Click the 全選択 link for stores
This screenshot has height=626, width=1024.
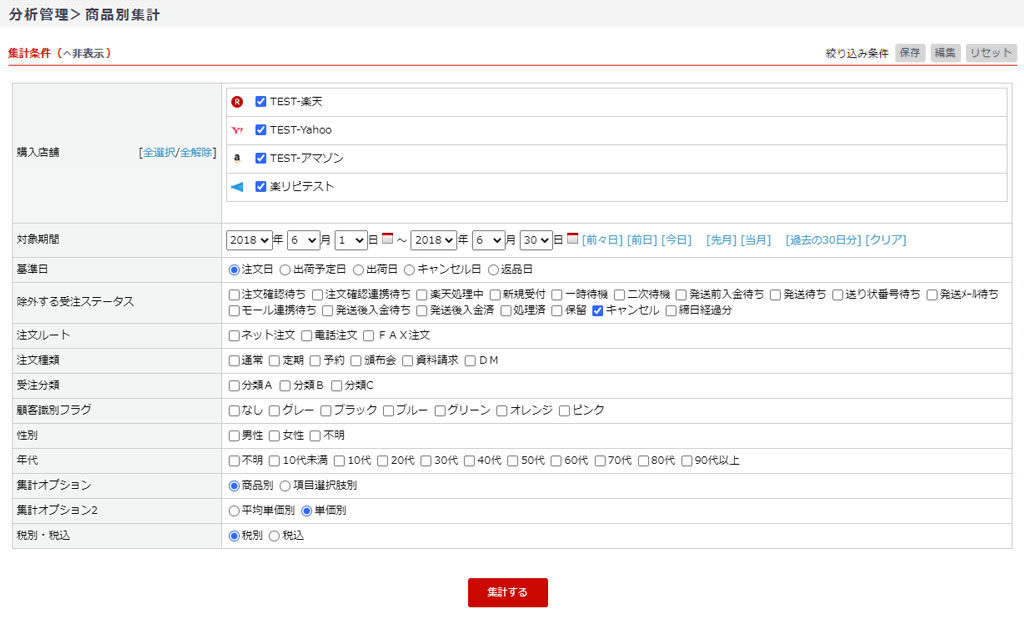[x=158, y=153]
